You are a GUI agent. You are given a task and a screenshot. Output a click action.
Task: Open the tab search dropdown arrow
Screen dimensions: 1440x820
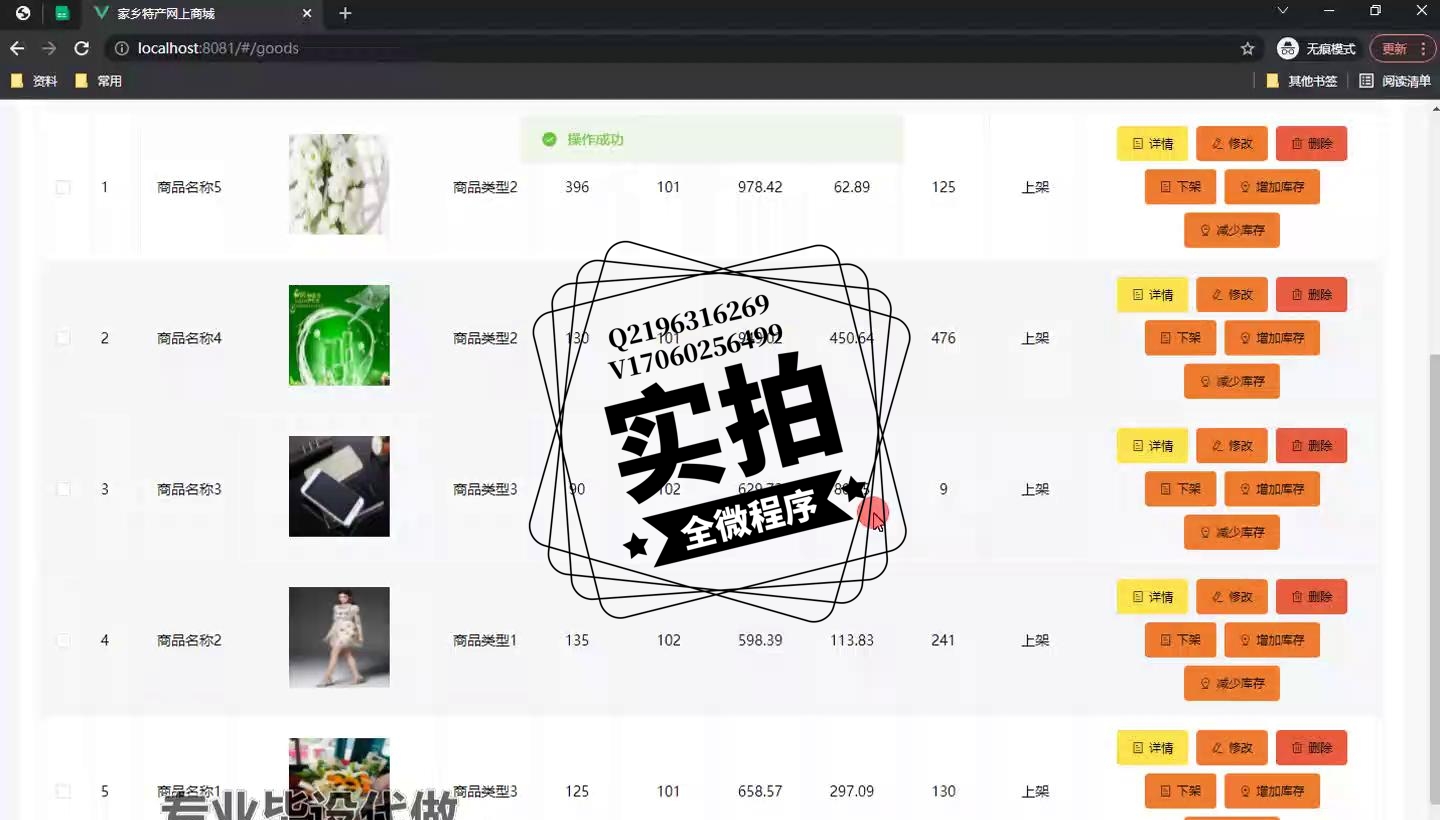1283,10
